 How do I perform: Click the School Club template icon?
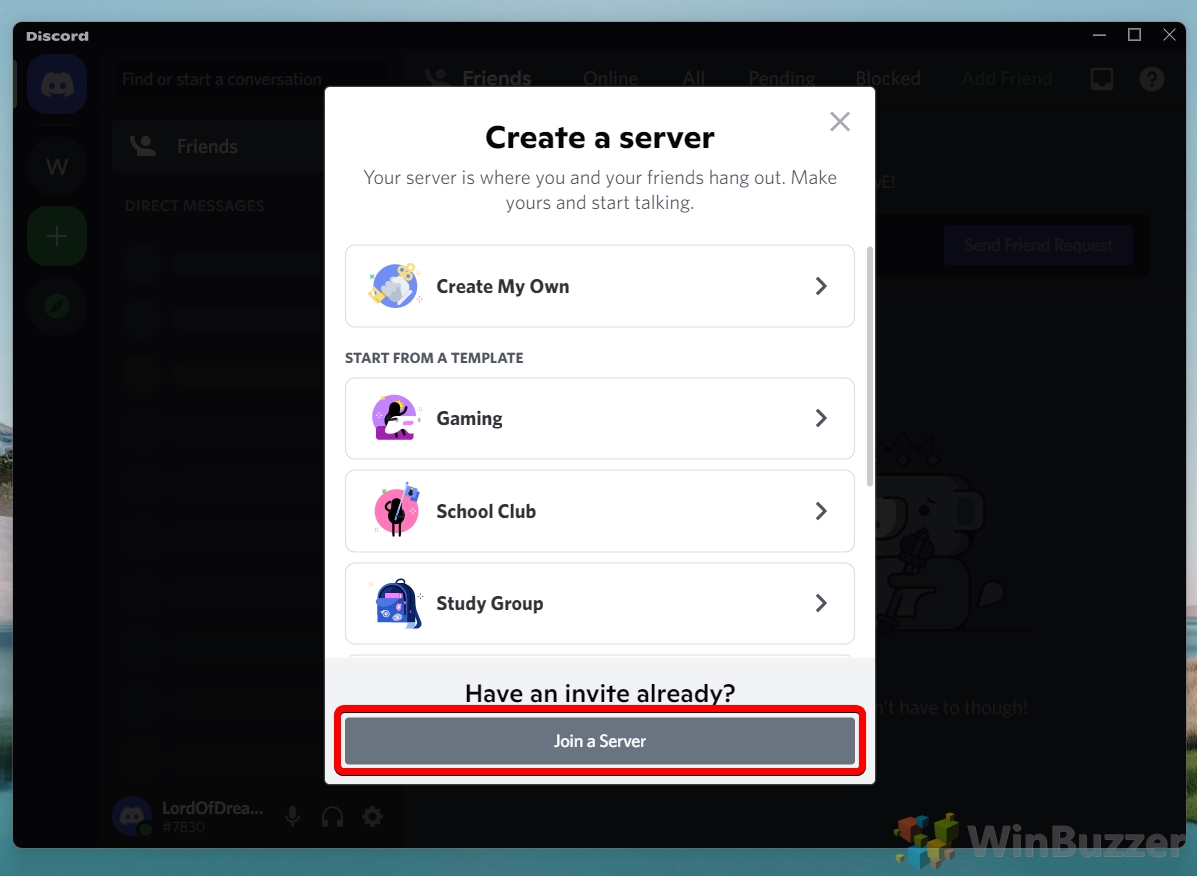(396, 510)
